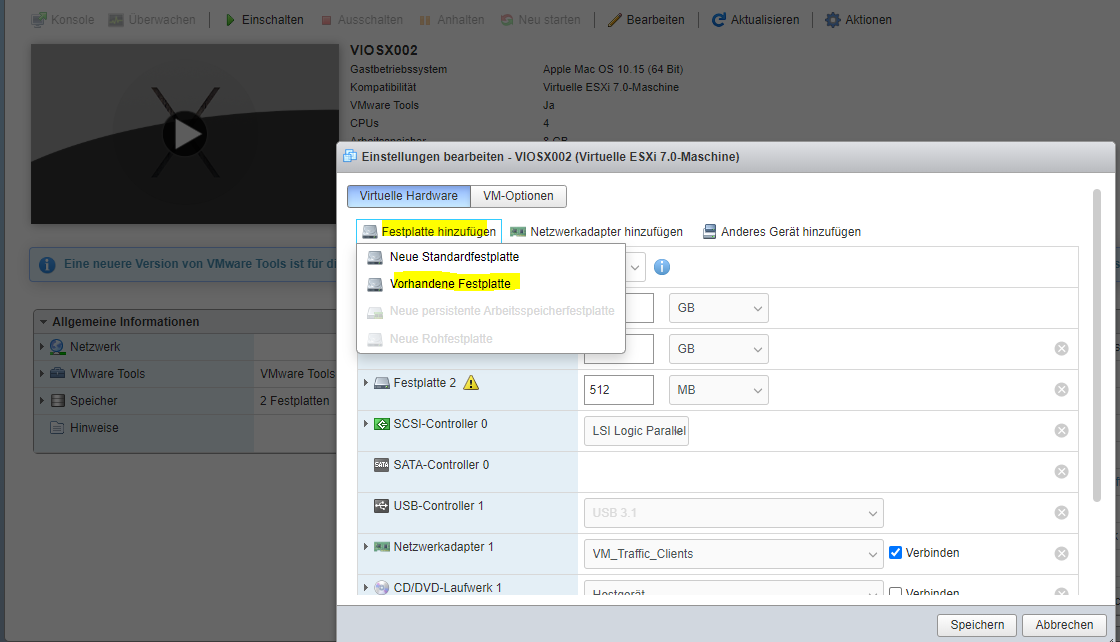Toggle Verbinden checkbox for CD/DVD-Laufwerk 1
The height and width of the screenshot is (642, 1120).
(x=895, y=592)
